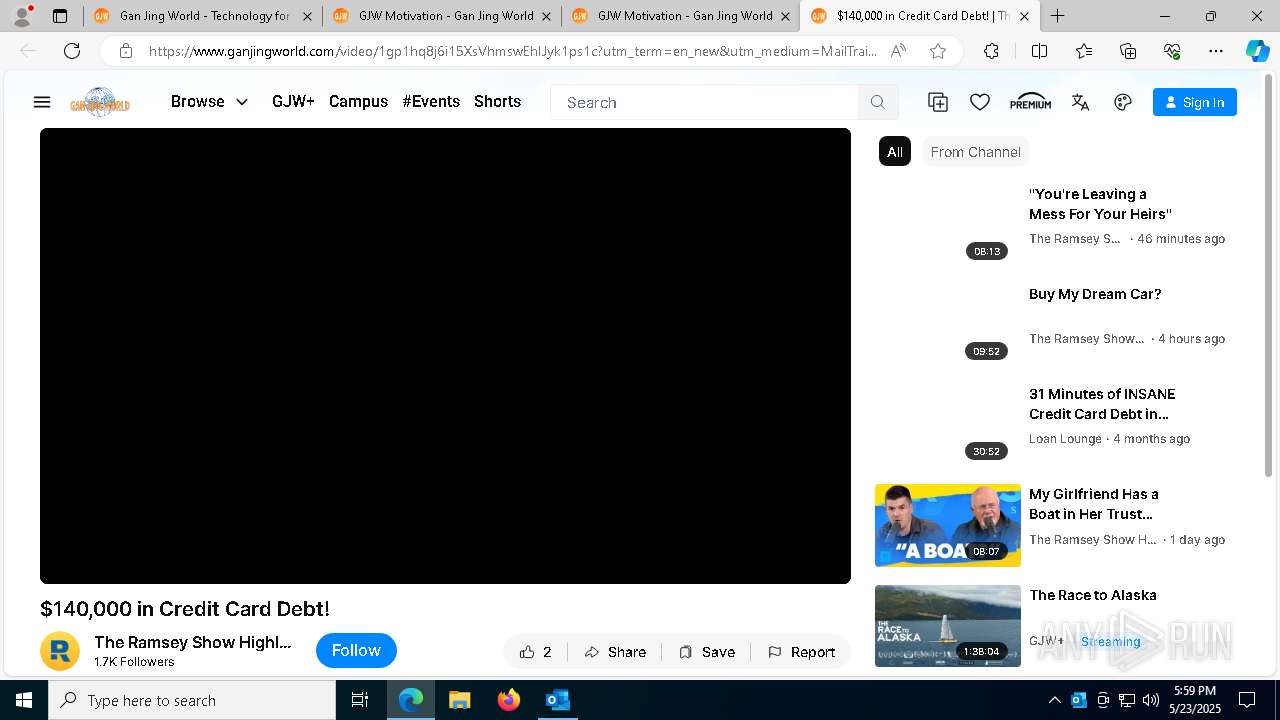
Task: Open Edge settings and more menu
Action: pos(1216,51)
